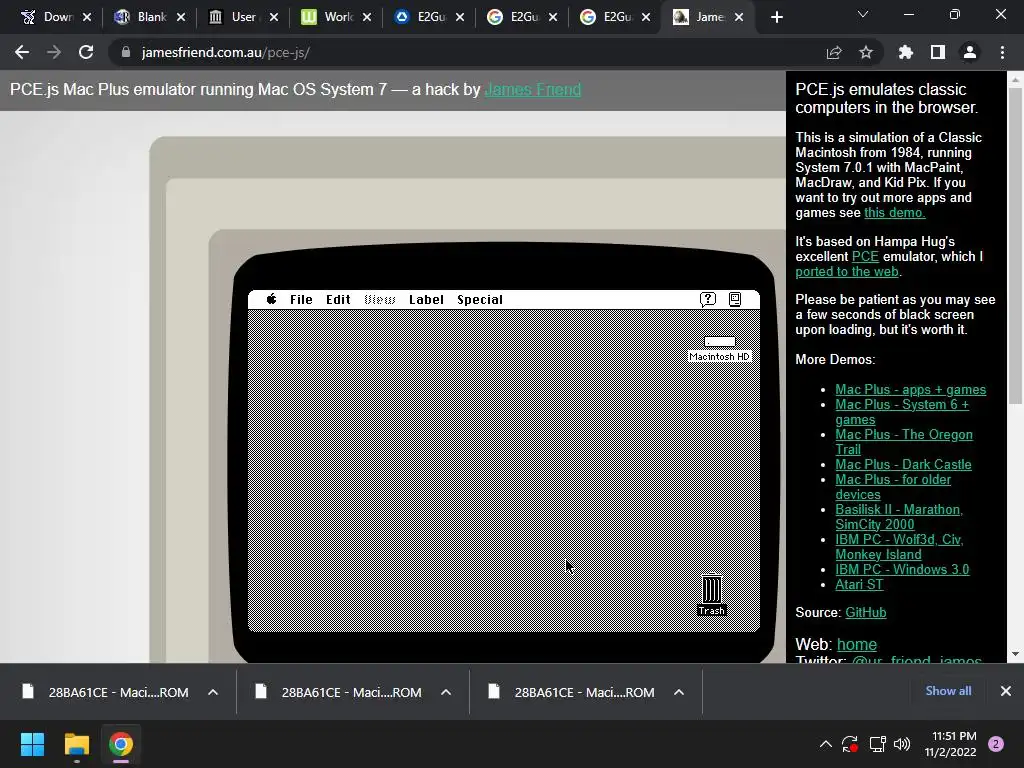Select the Macintosh HD disk icon
The height and width of the screenshot is (768, 1024).
[720, 349]
